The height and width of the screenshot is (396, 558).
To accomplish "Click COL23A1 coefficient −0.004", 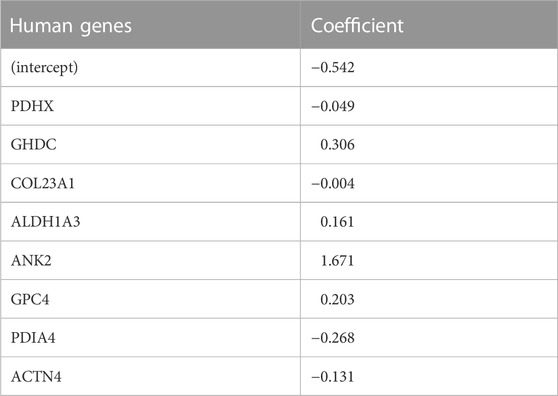I will [333, 183].
